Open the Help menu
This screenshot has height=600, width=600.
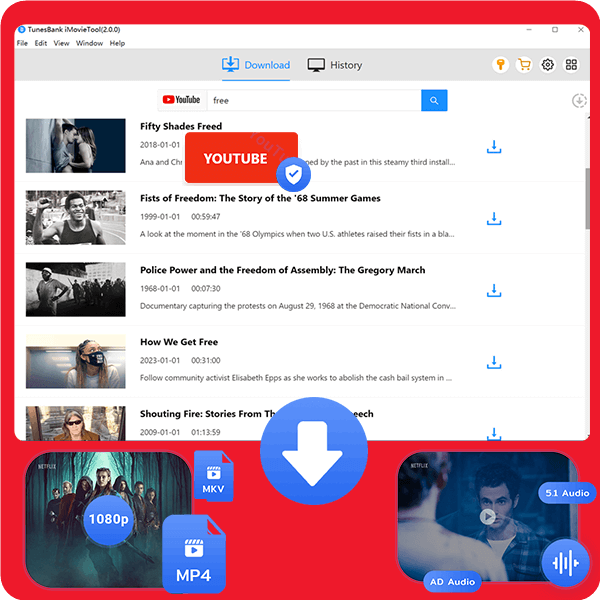pyautogui.click(x=117, y=43)
